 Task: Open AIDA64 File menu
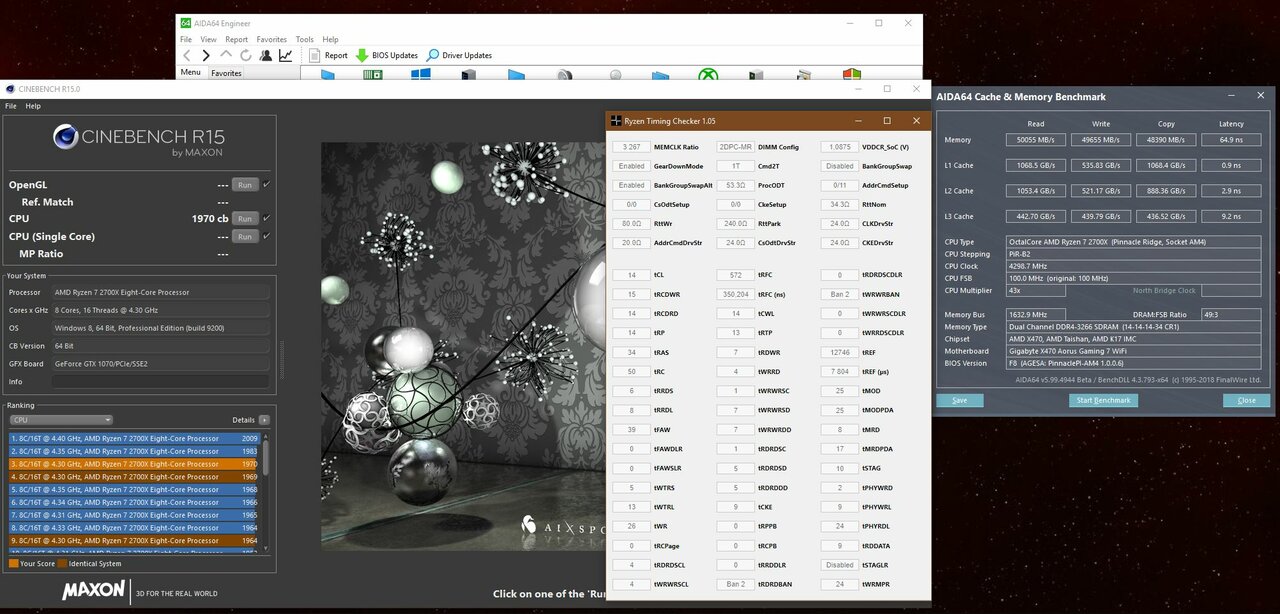186,40
